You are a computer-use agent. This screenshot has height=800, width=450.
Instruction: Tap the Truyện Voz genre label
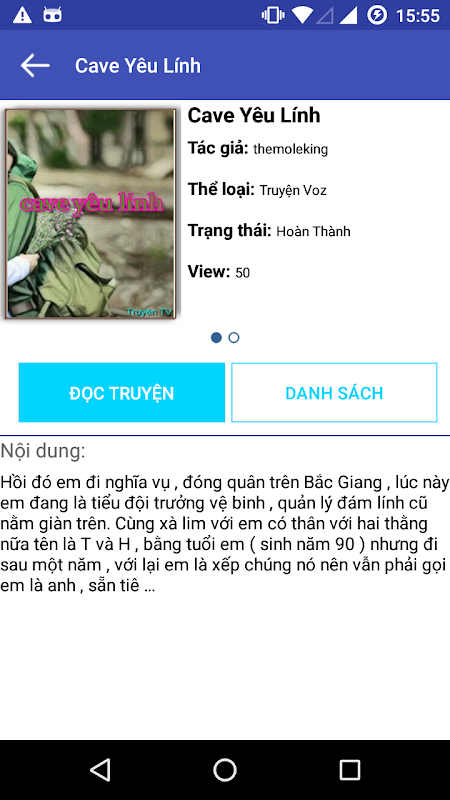click(293, 191)
